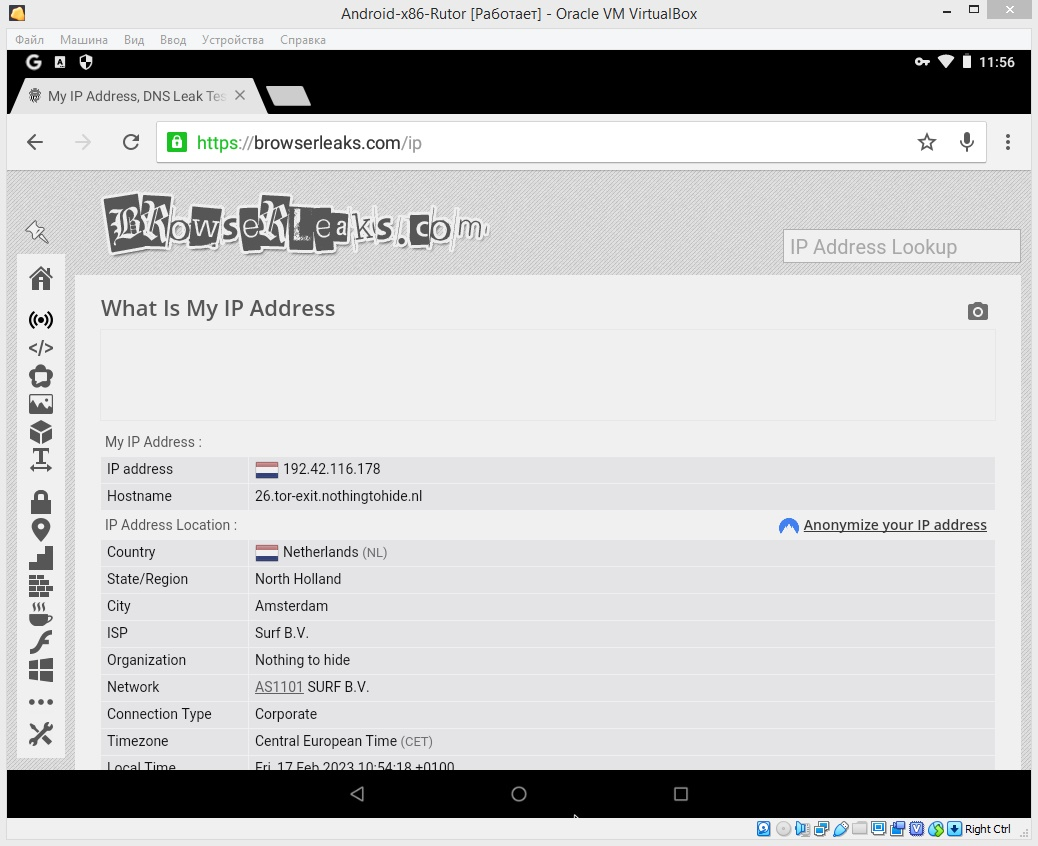The image size is (1038, 846).
Task: Open the Chrome three-dot overflow menu
Action: (1008, 142)
